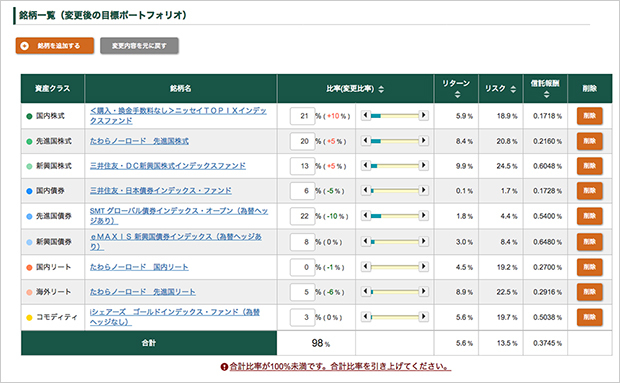Decrease 新興国債券 ratio with left arrow
Screen dimensions: 620x383
tap(366, 241)
